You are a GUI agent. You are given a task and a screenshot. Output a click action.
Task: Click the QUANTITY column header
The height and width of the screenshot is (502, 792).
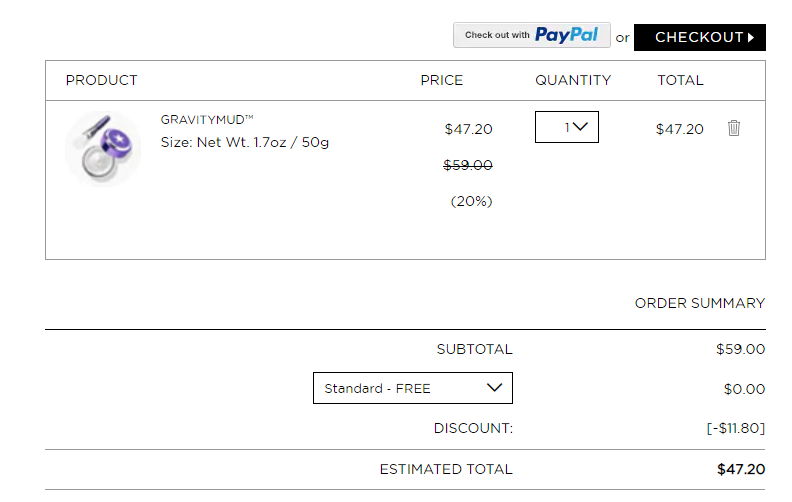point(573,80)
